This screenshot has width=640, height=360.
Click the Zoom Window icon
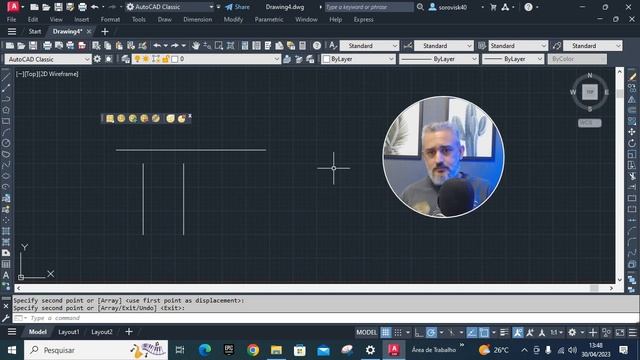tap(219, 46)
